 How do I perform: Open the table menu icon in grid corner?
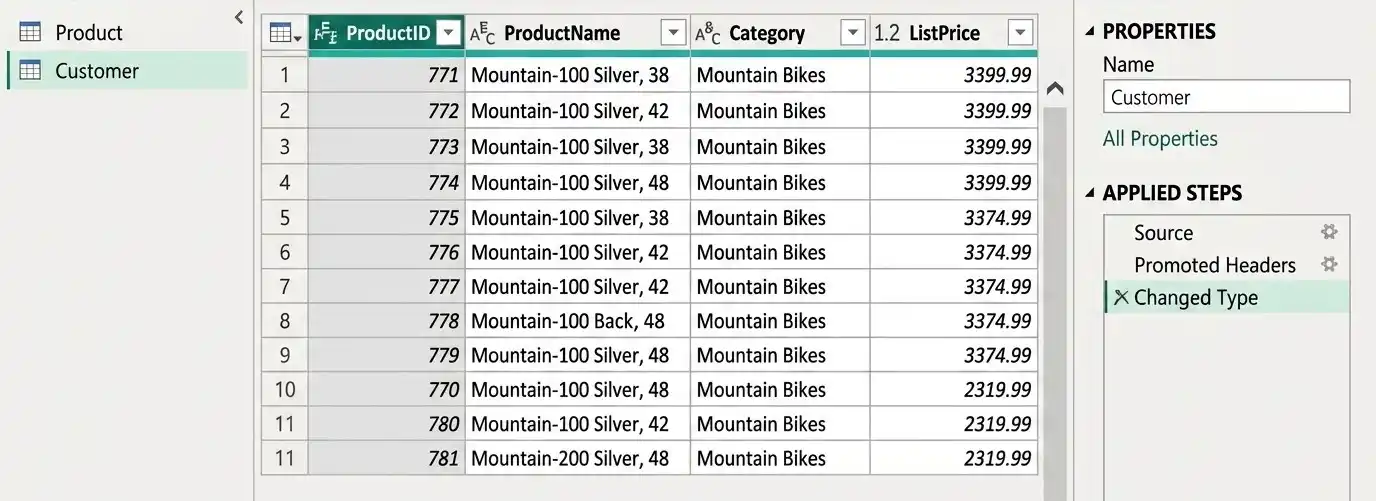285,33
